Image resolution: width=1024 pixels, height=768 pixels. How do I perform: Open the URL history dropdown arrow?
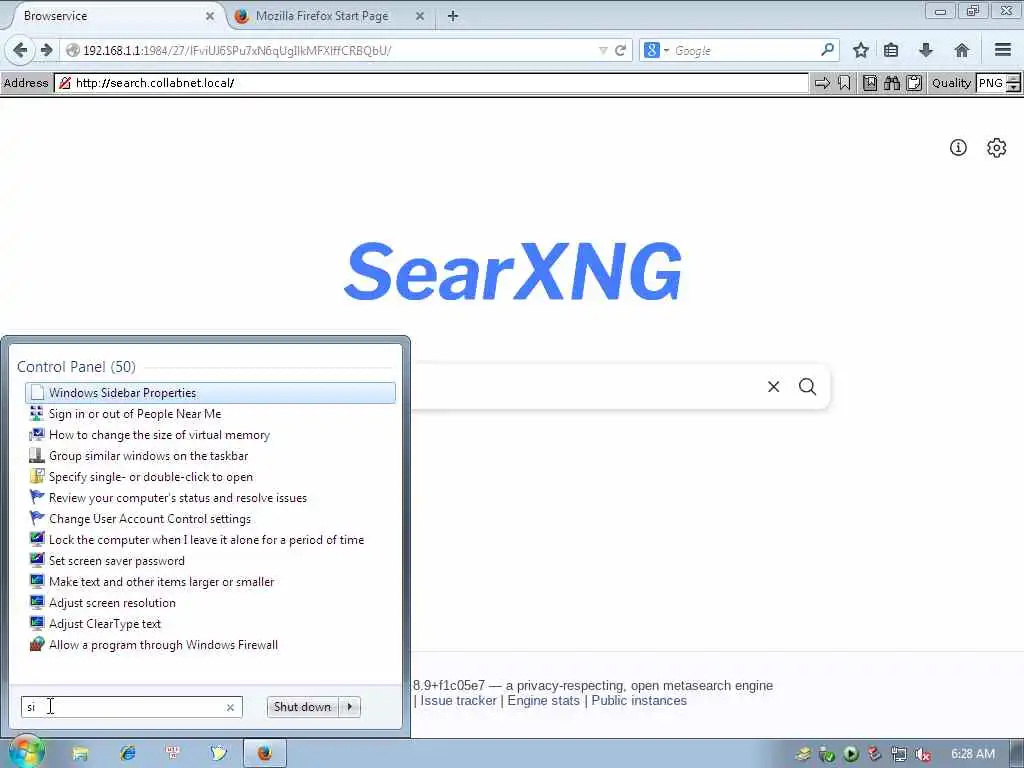[x=603, y=51]
